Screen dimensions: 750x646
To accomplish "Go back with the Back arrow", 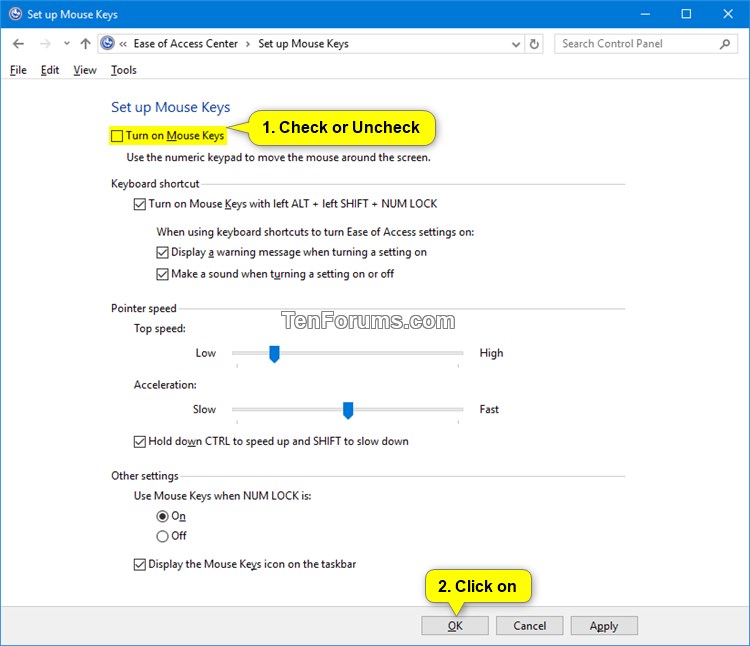I will pyautogui.click(x=18, y=44).
